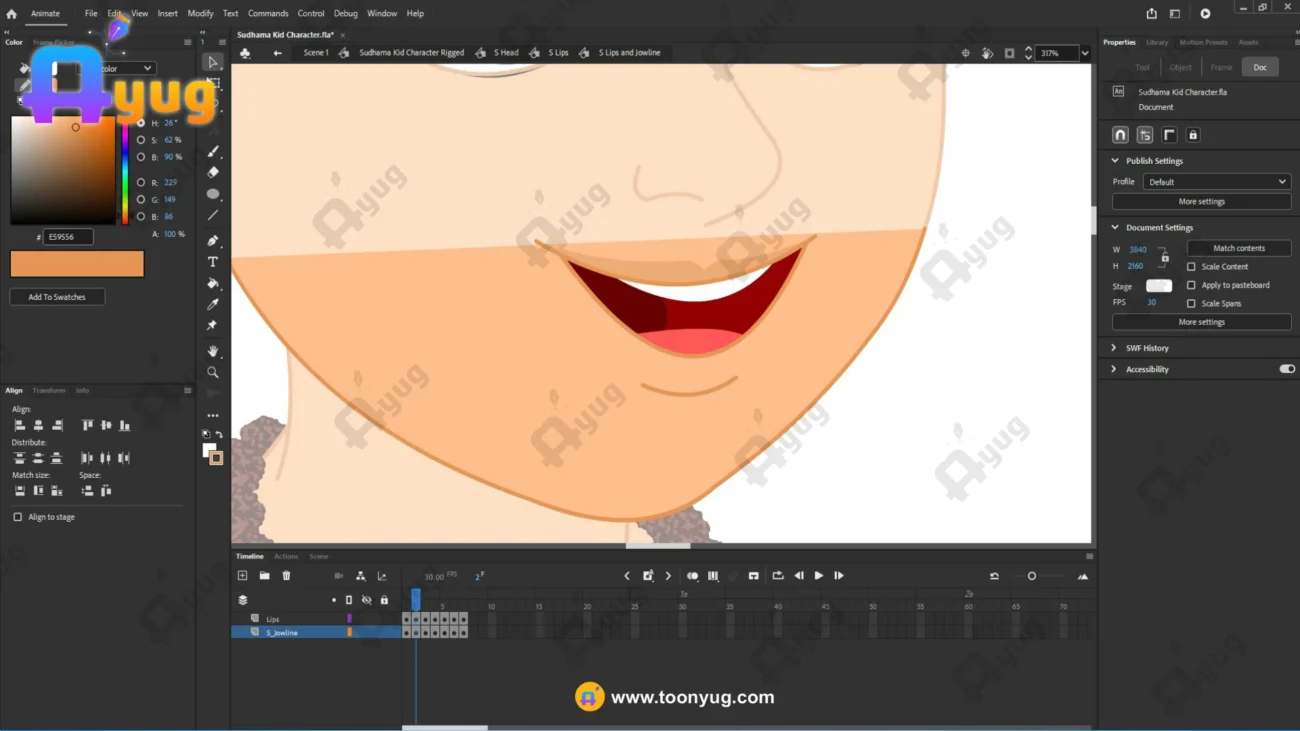
Task: Select the Zoom magnifier tool
Action: 213,372
